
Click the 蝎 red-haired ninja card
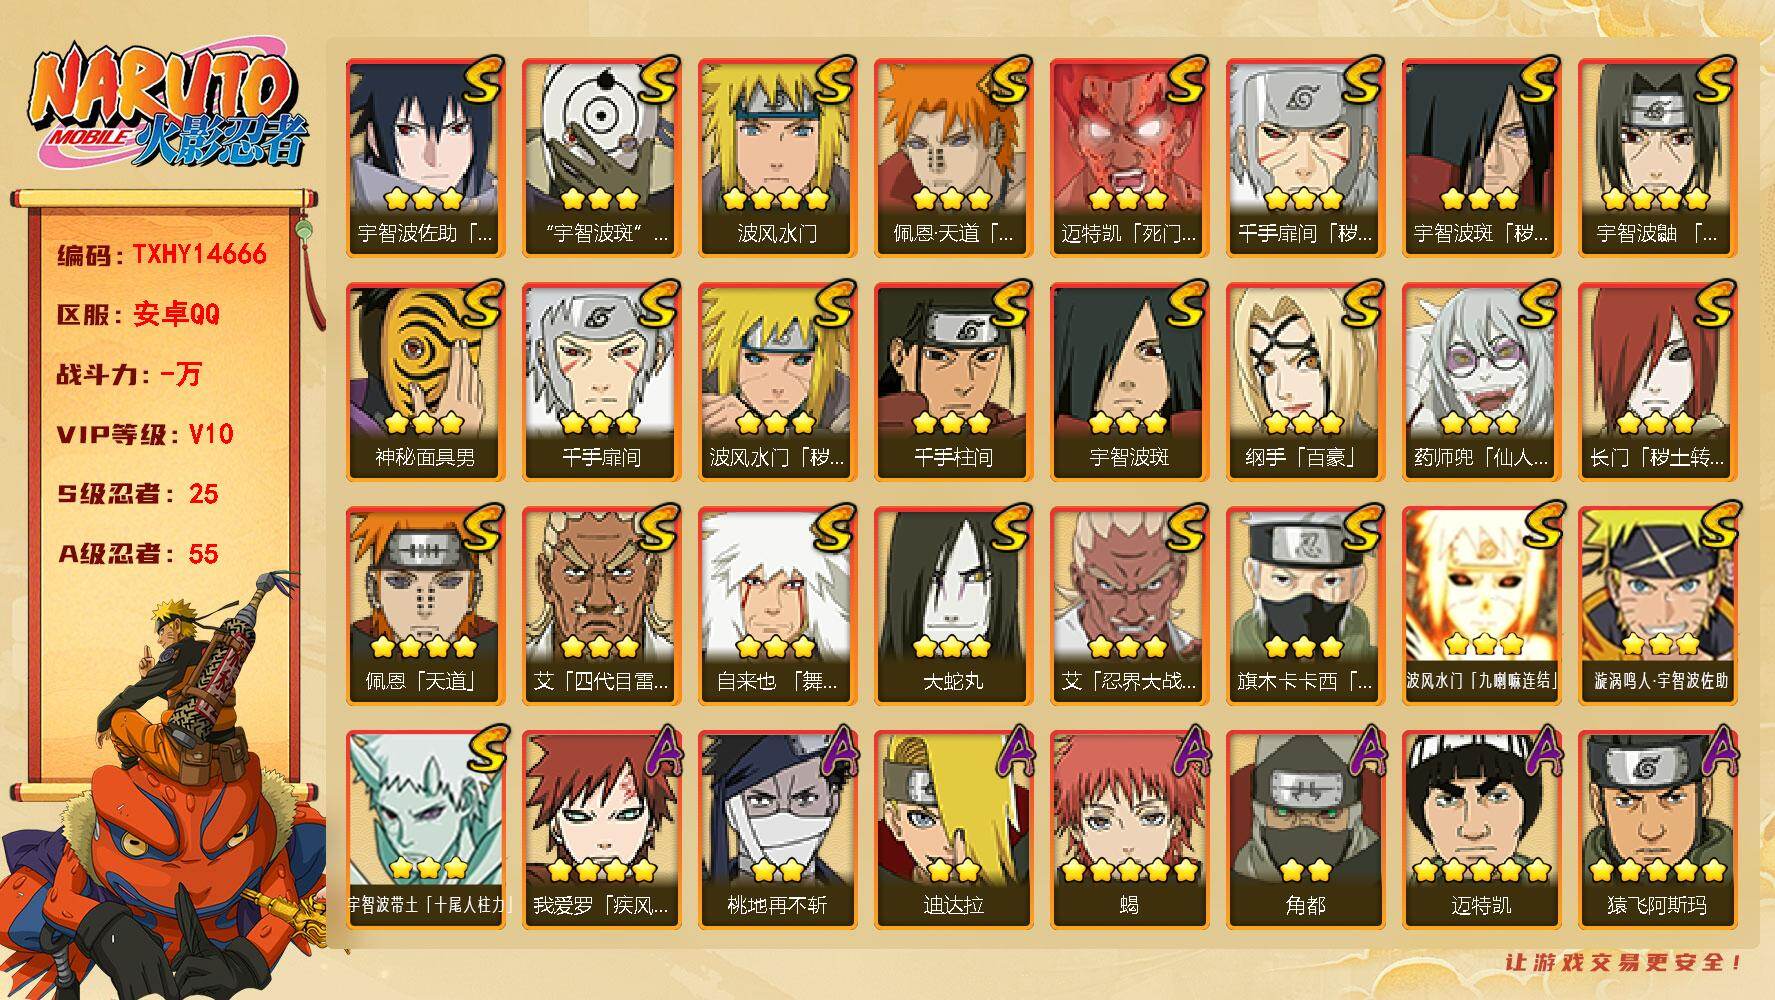pyautogui.click(x=1129, y=829)
